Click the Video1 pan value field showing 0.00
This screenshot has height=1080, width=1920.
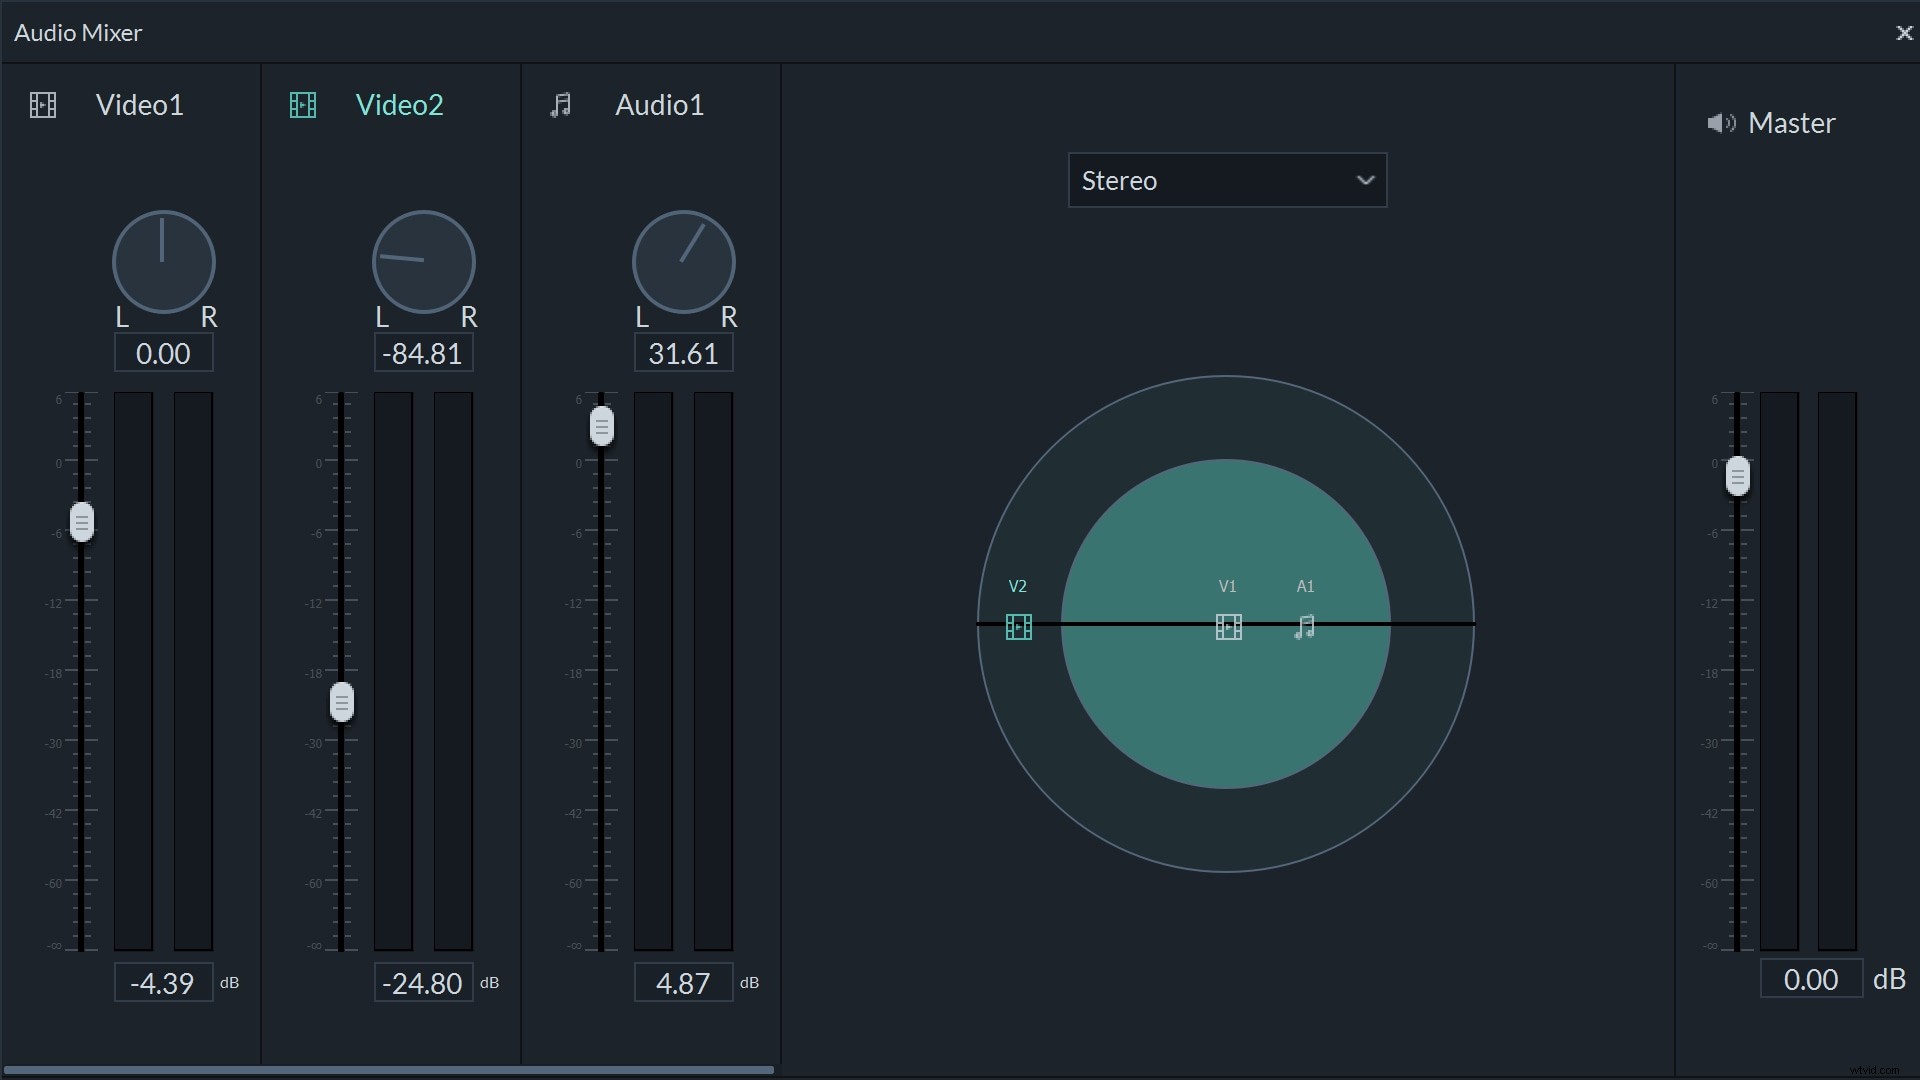[163, 352]
